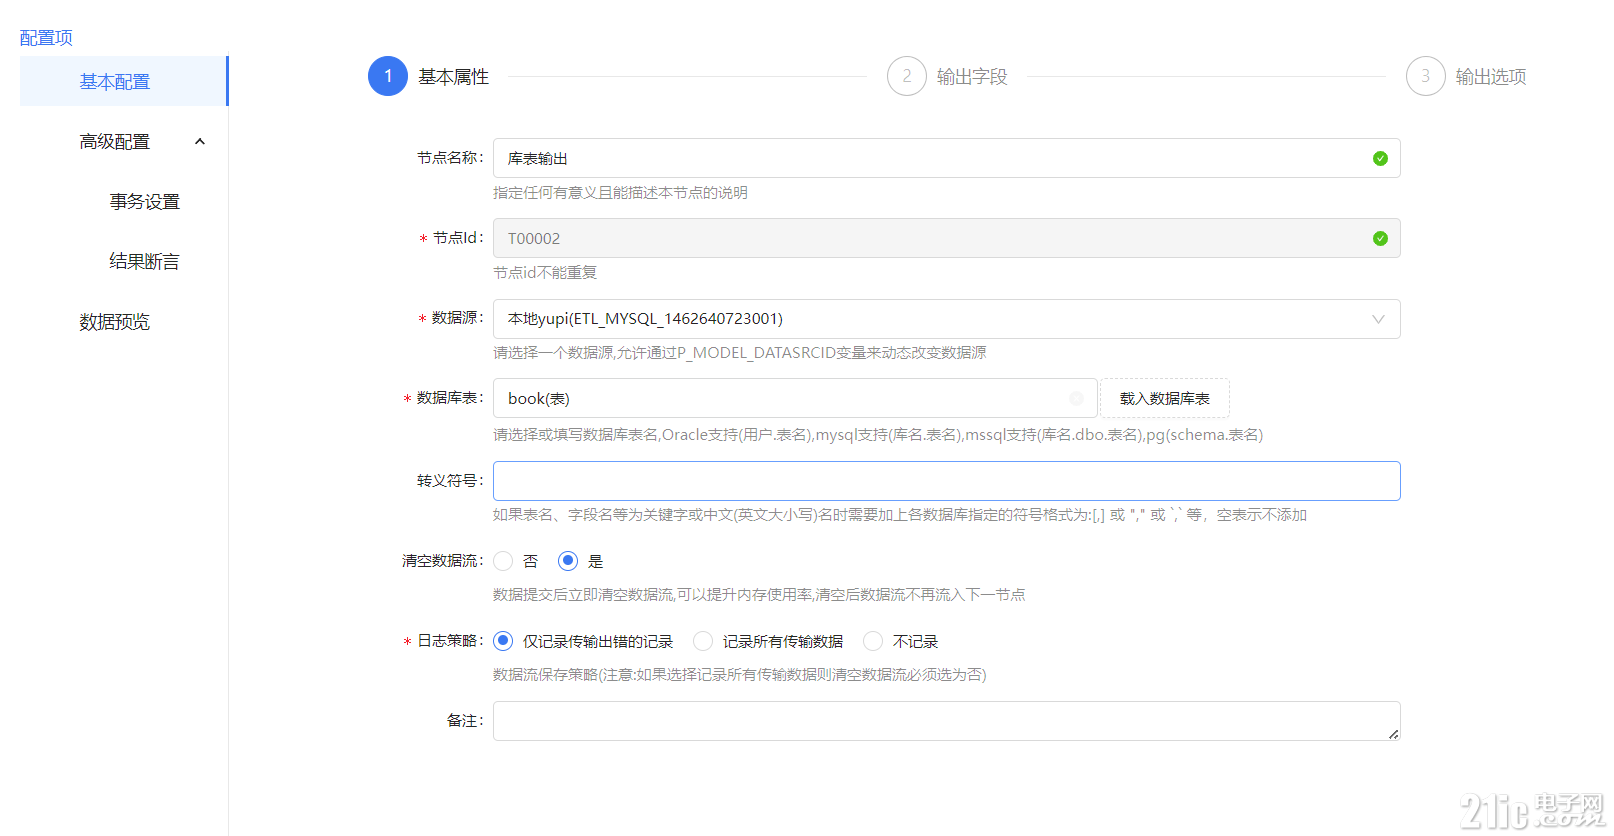Click the 数据源 field label

(457, 318)
